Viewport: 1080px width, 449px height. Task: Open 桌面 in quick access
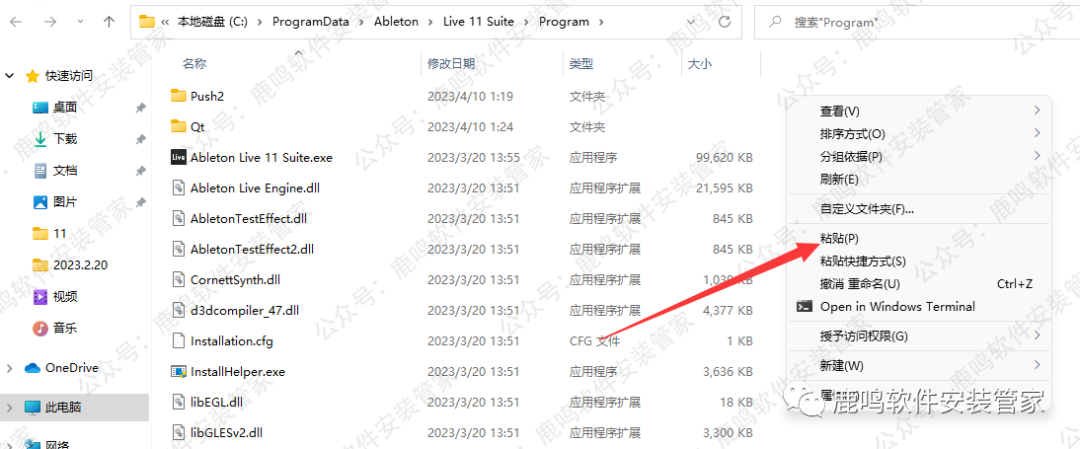pyautogui.click(x=65, y=107)
